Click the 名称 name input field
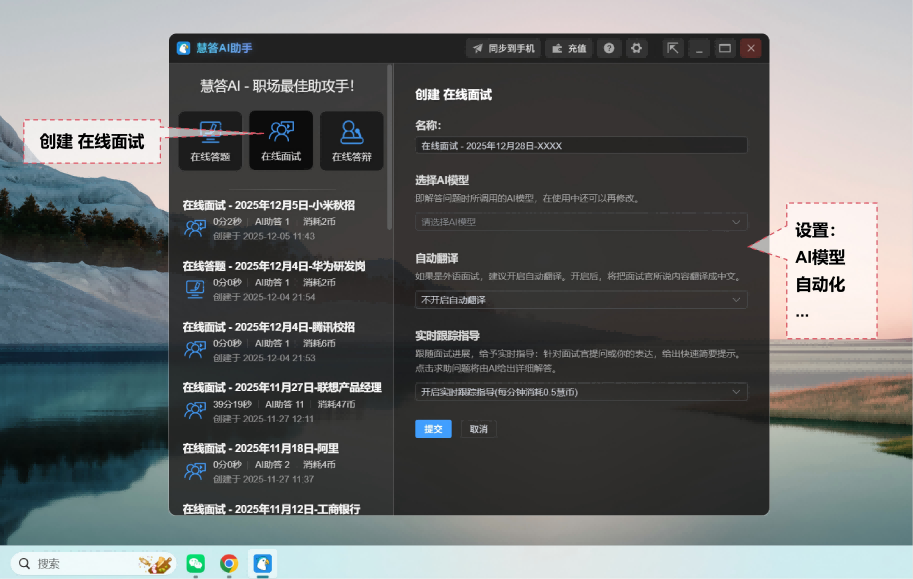 pos(581,146)
